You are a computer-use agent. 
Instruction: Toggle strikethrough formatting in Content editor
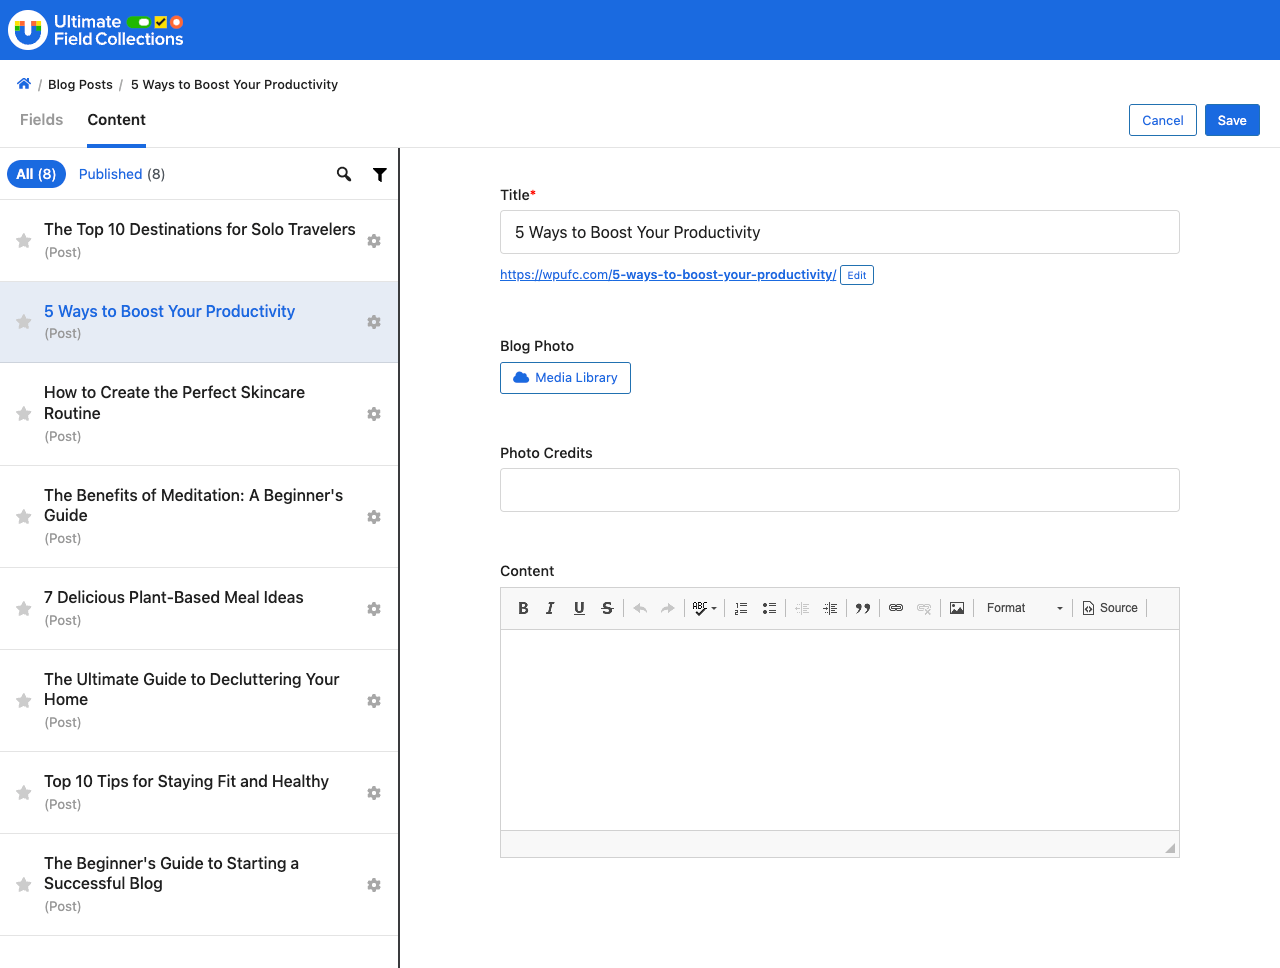(x=607, y=608)
